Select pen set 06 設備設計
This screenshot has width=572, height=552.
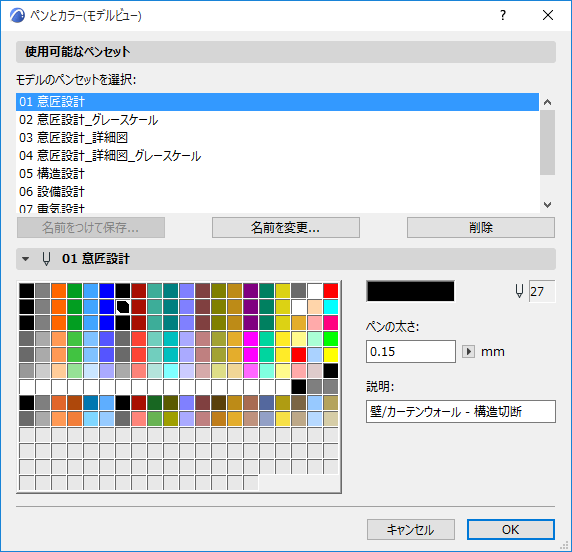click(277, 192)
